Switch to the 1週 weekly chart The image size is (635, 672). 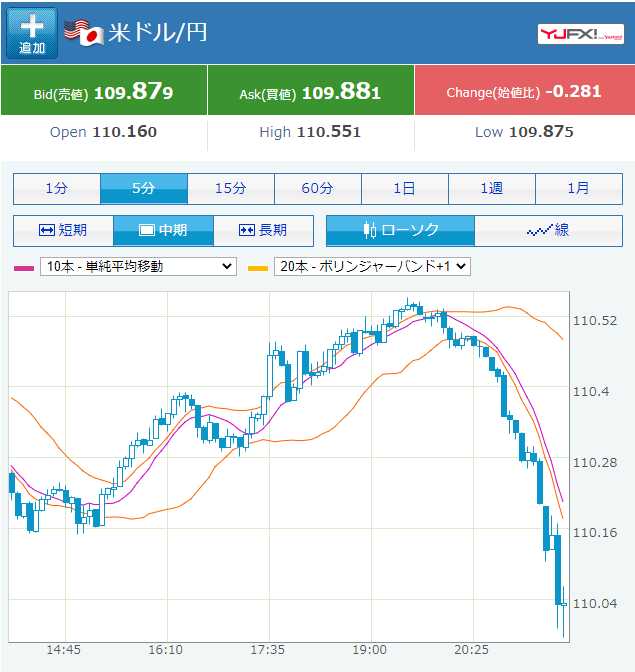[492, 189]
